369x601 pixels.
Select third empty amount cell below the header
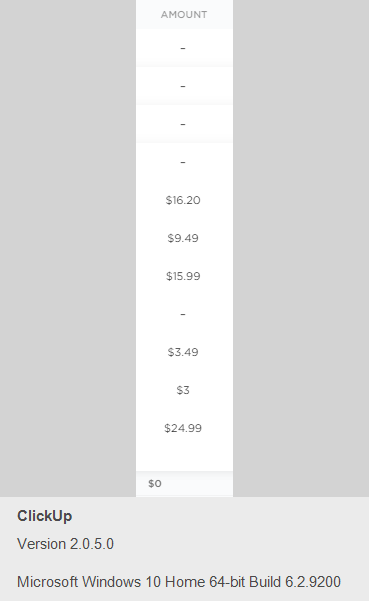point(184,124)
